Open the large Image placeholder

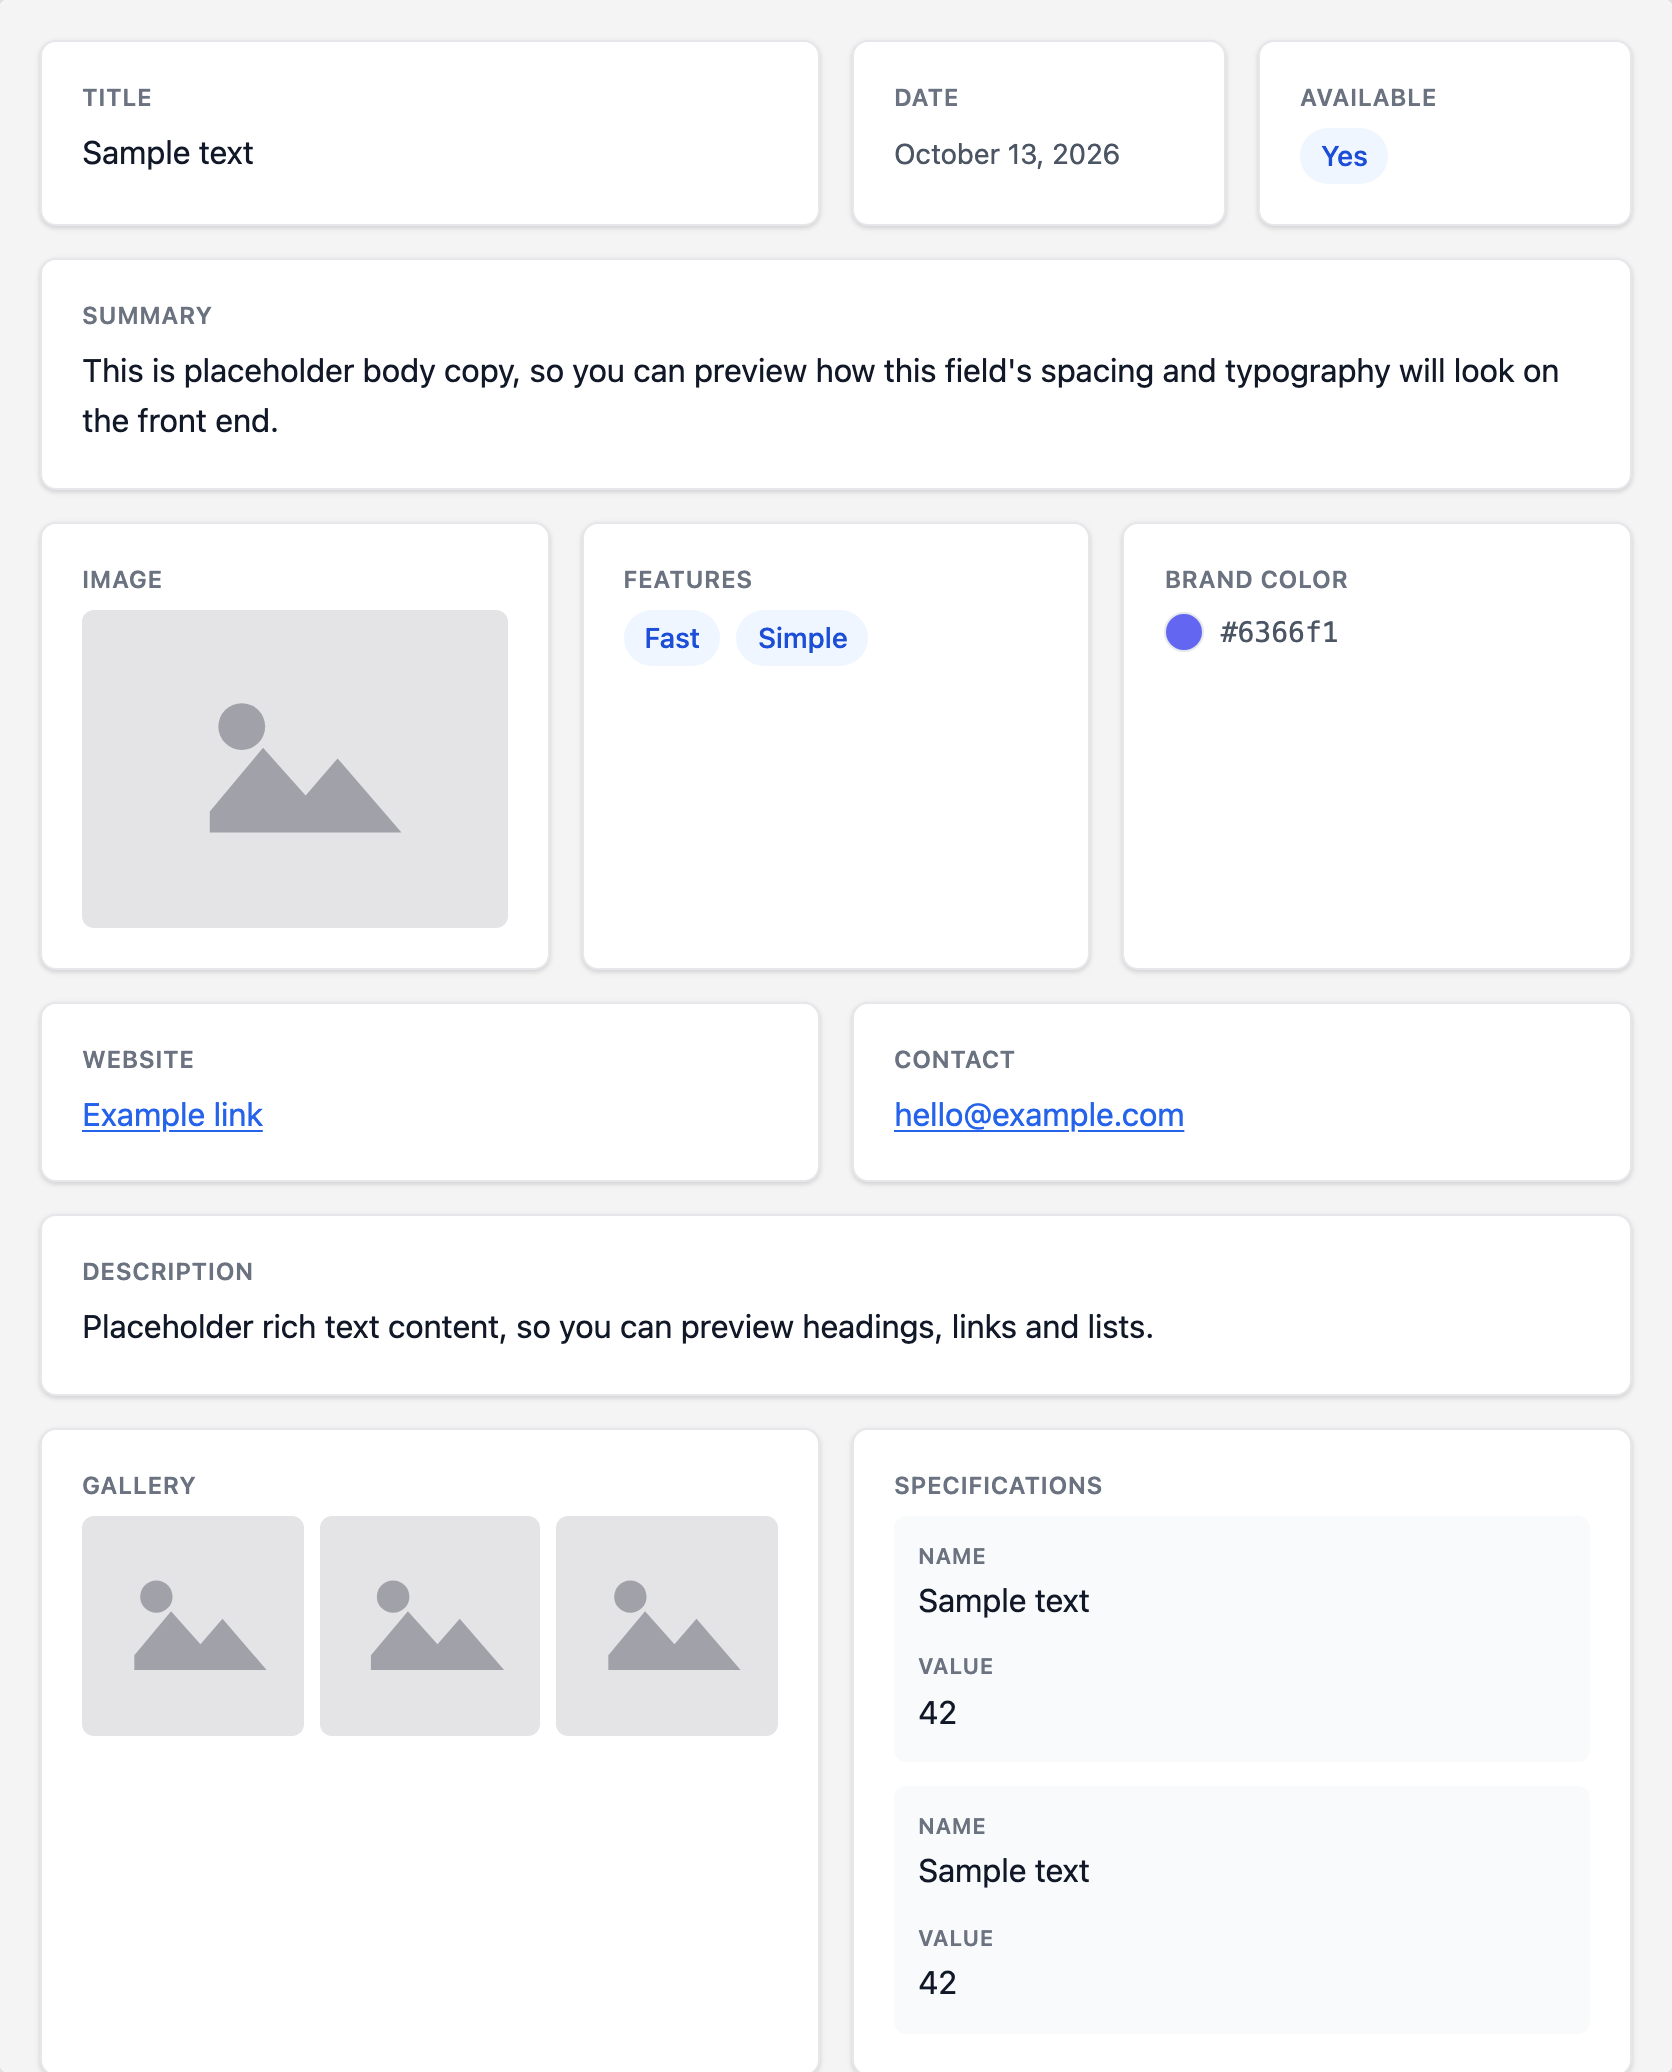point(295,769)
